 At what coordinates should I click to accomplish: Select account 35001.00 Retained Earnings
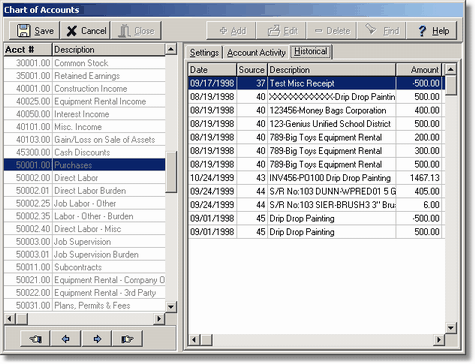85,76
